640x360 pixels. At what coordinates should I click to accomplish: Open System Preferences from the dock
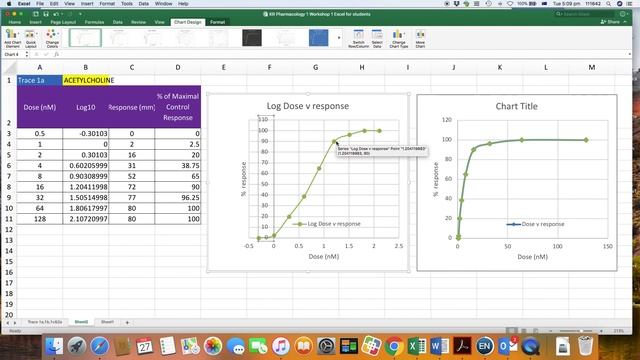tap(326, 346)
